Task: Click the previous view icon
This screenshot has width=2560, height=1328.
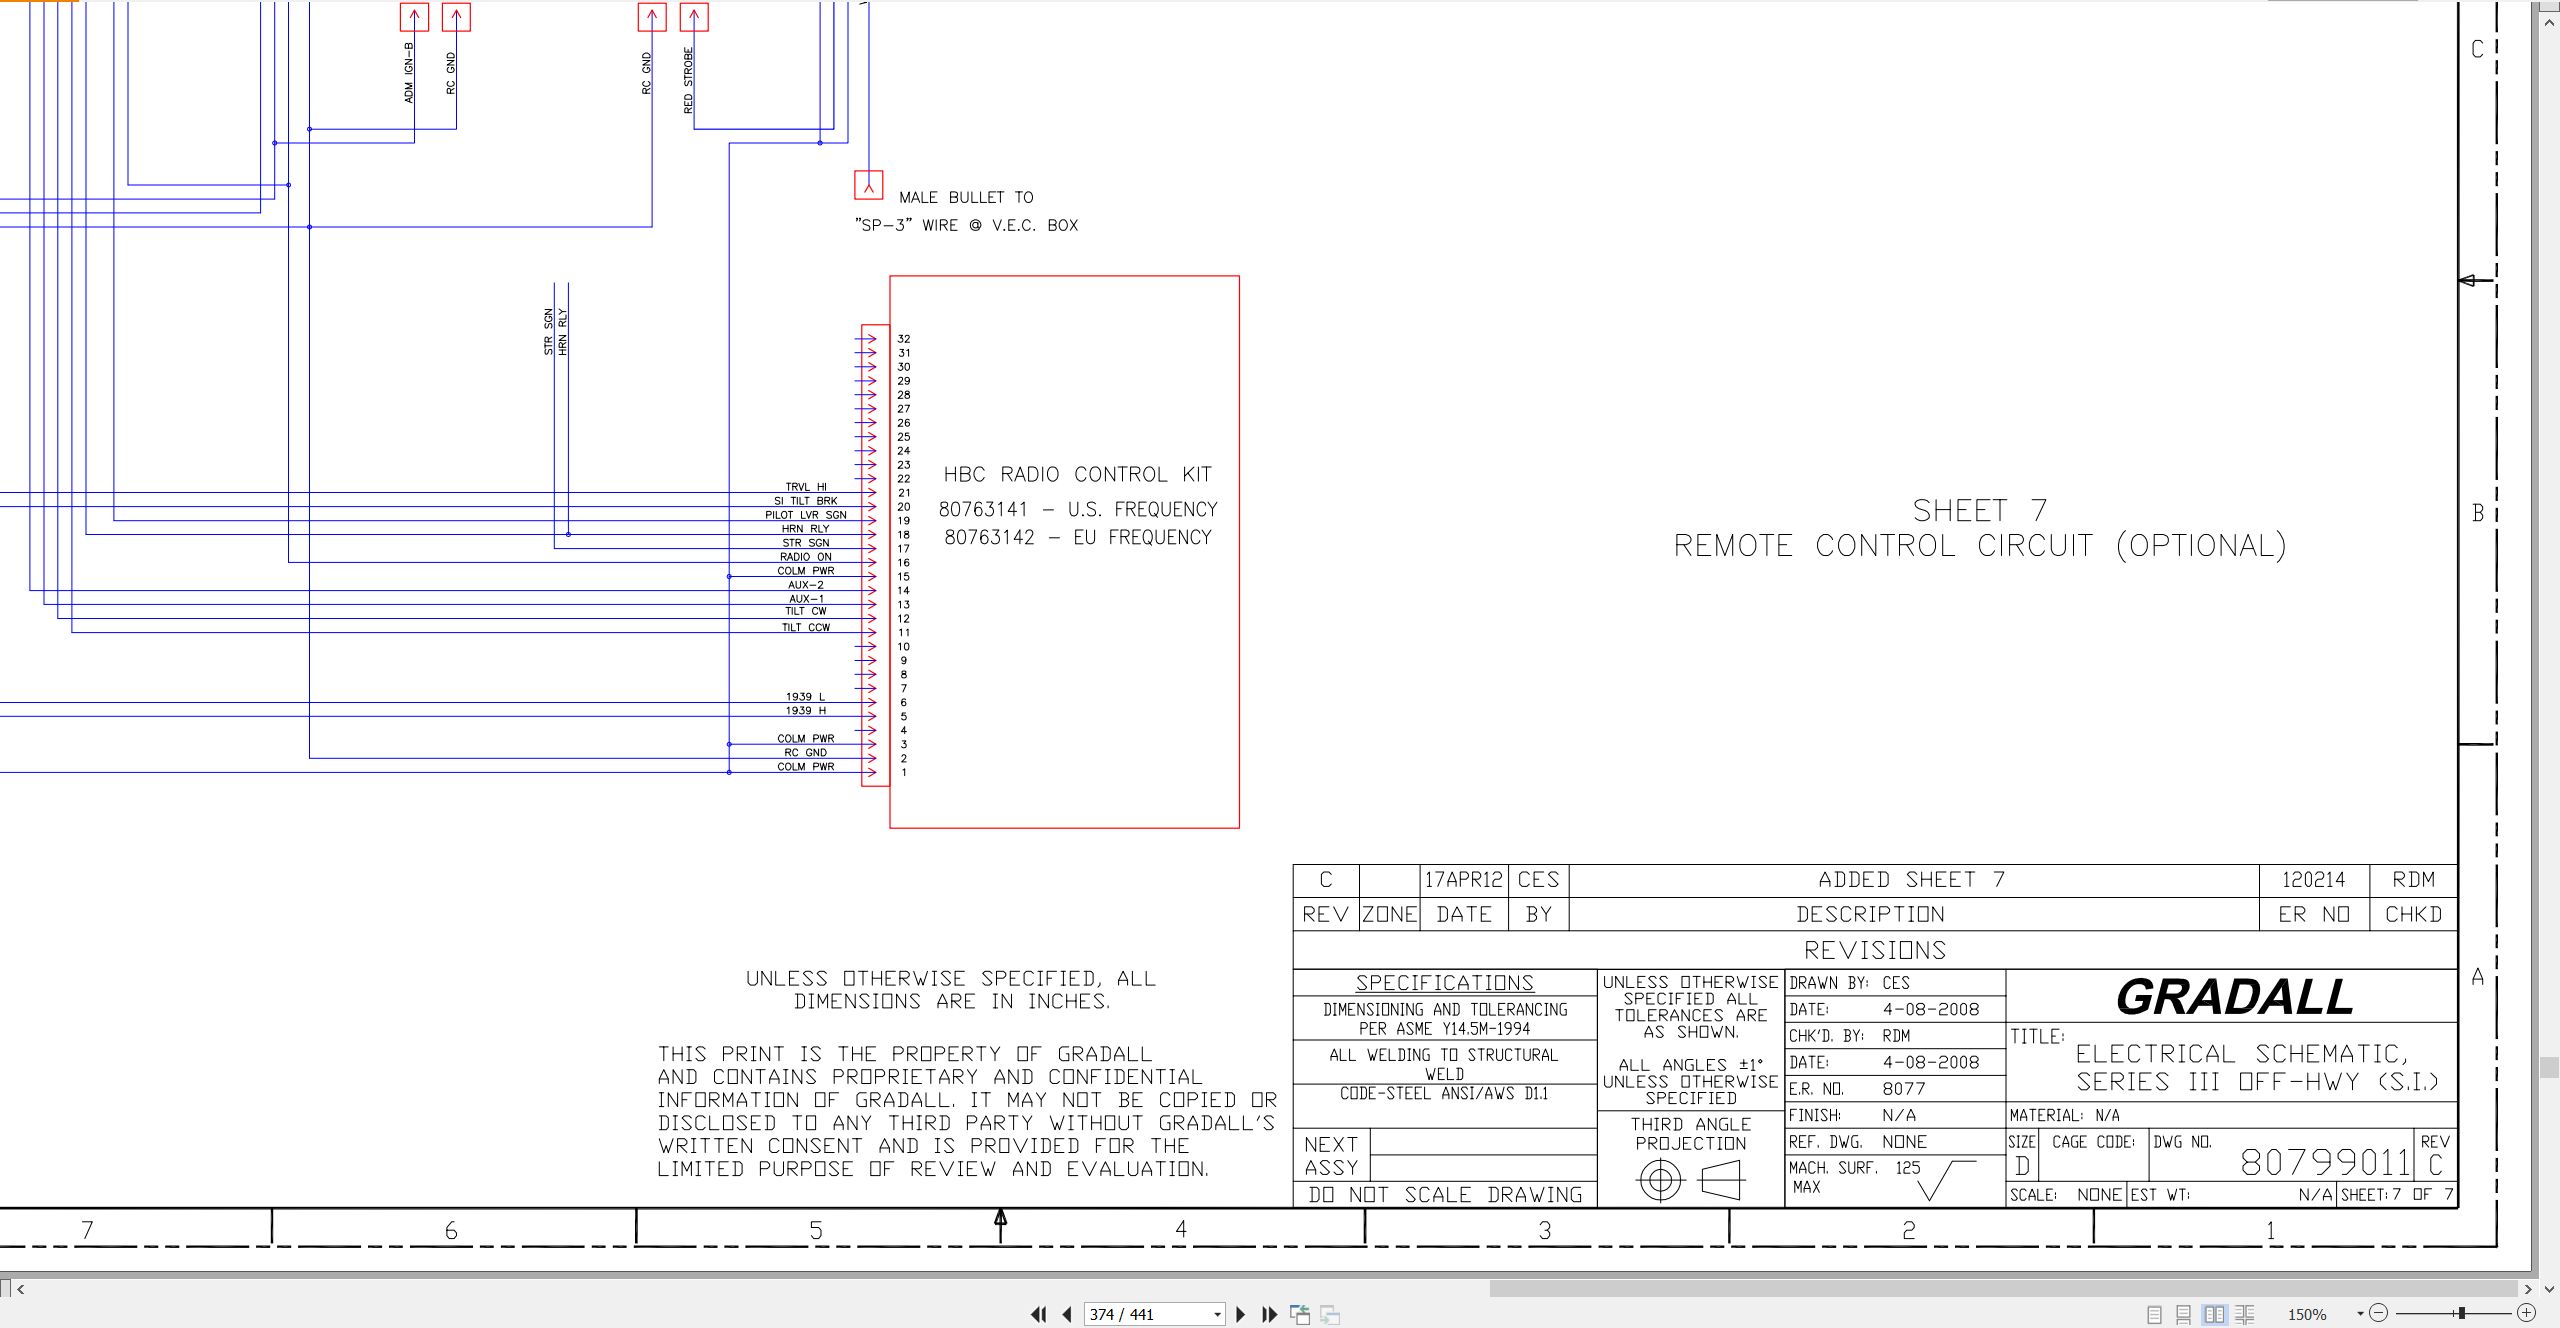Action: click(x=1300, y=1314)
